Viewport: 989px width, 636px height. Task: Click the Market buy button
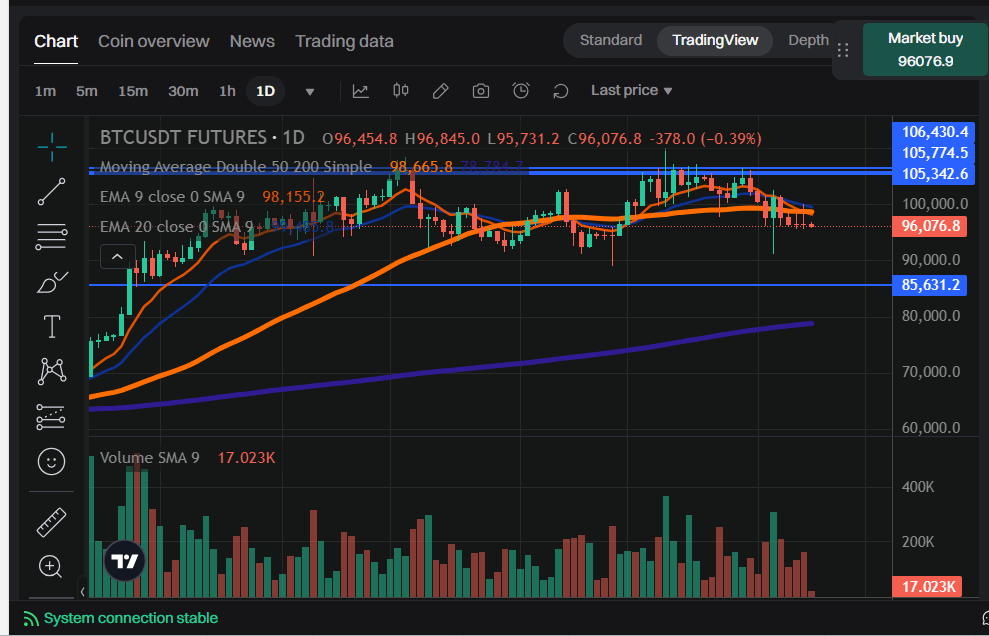[x=925, y=49]
